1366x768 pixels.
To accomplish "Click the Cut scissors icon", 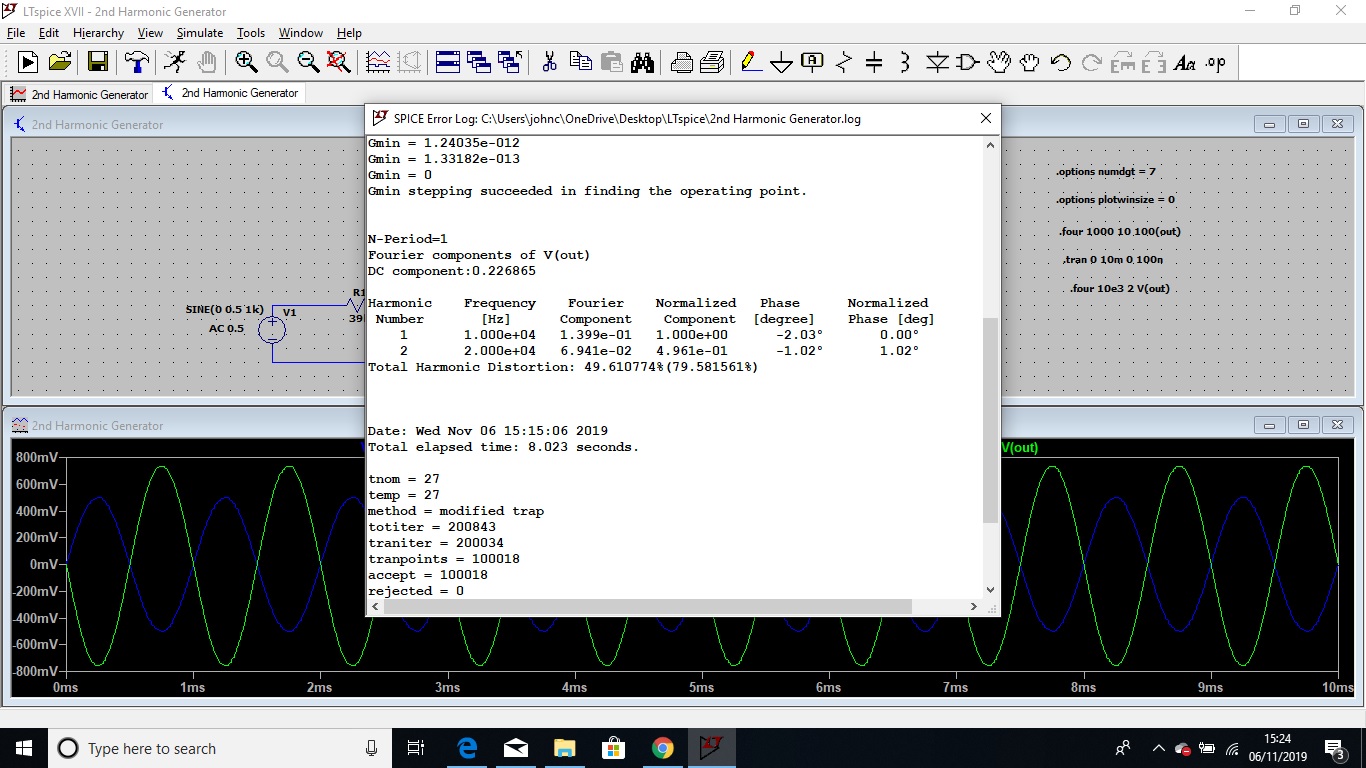I will click(549, 62).
